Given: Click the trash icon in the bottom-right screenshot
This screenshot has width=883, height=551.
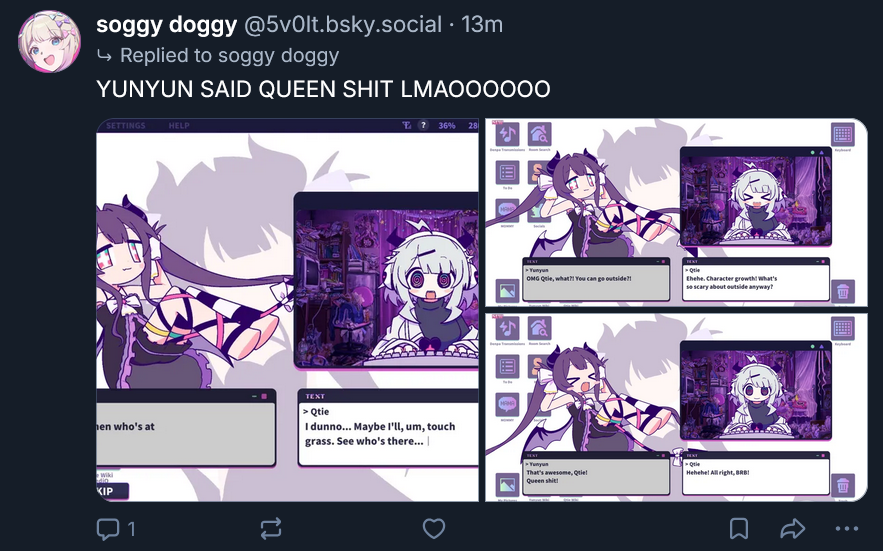Looking at the screenshot, I should (842, 485).
